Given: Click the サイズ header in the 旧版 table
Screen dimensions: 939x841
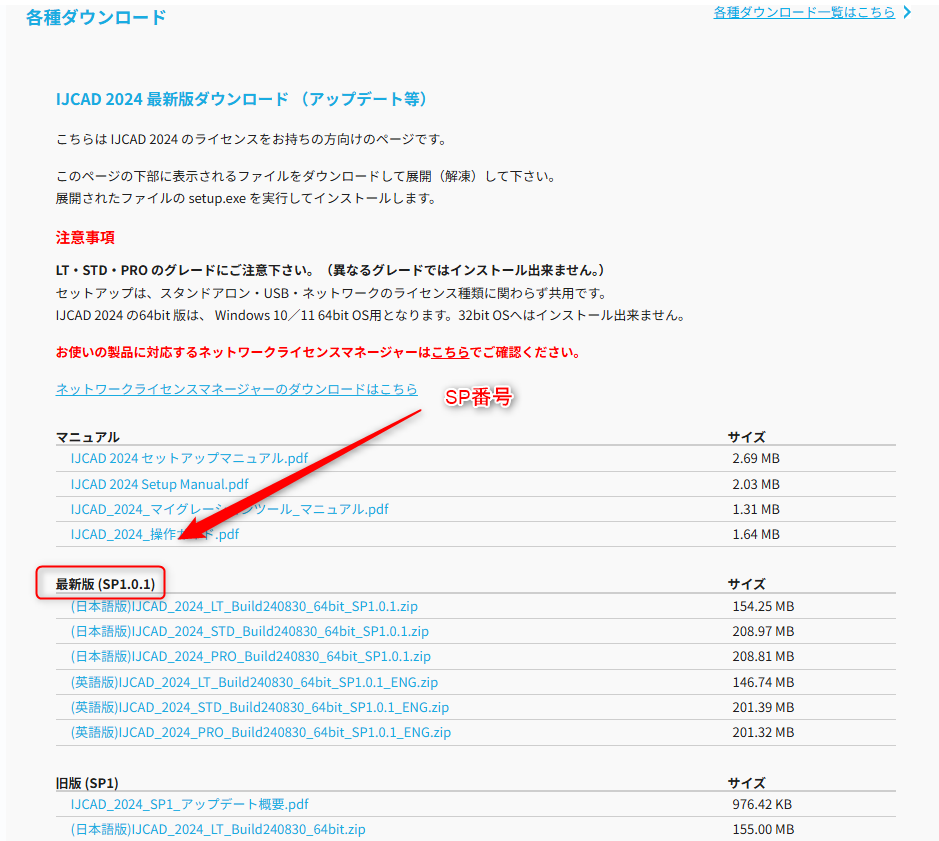Looking at the screenshot, I should click(x=747, y=783).
